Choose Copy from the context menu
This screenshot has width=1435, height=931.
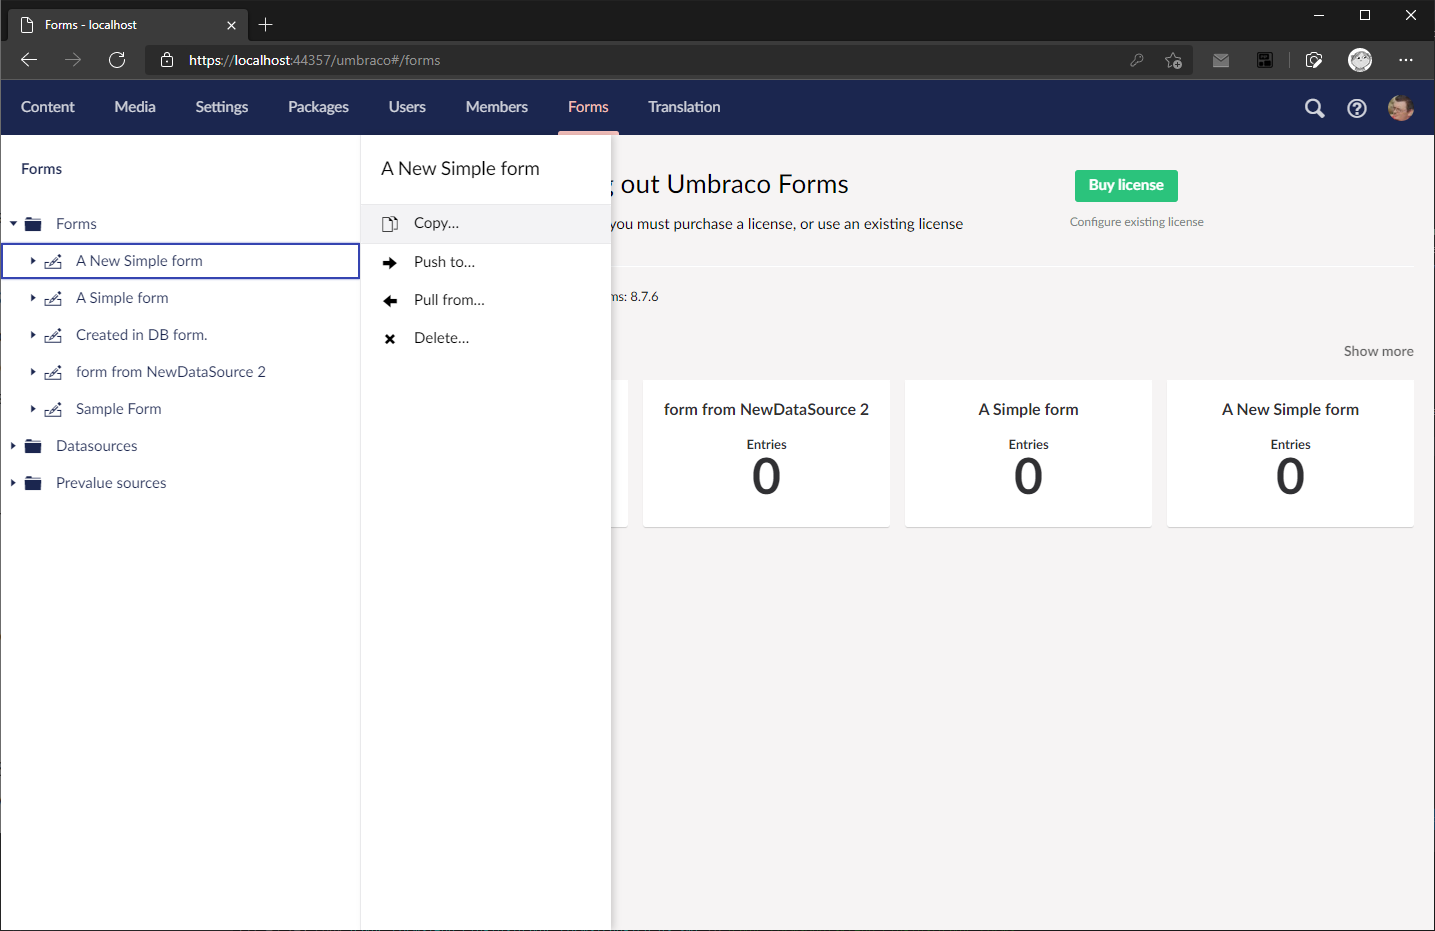click(434, 223)
